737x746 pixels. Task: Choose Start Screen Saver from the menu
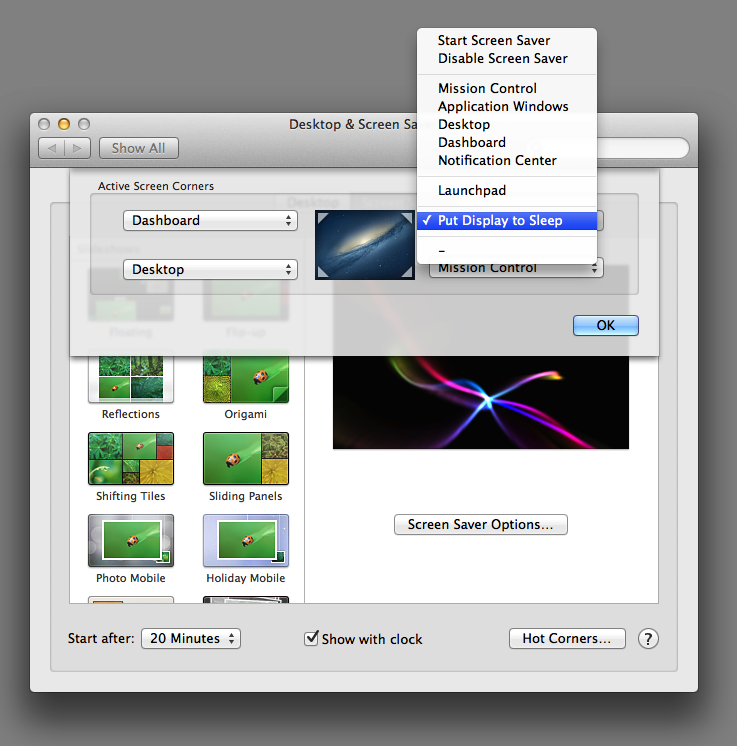point(507,40)
